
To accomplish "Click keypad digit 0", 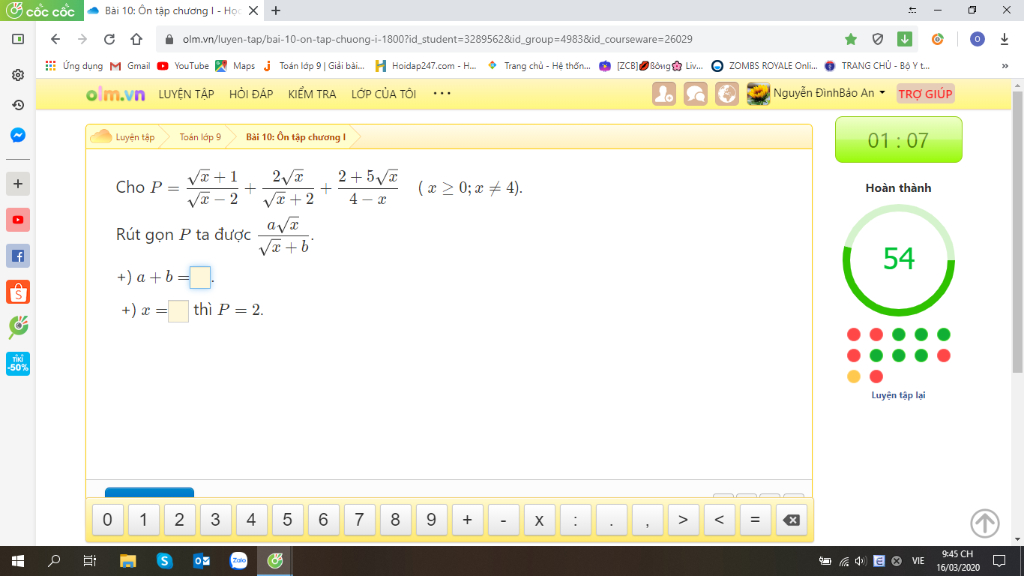I will click(108, 520).
